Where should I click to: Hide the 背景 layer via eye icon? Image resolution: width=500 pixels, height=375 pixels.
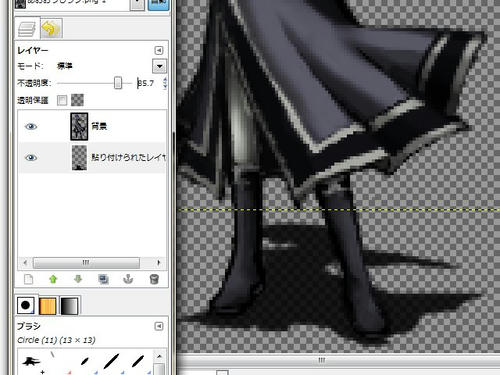pyautogui.click(x=31, y=126)
